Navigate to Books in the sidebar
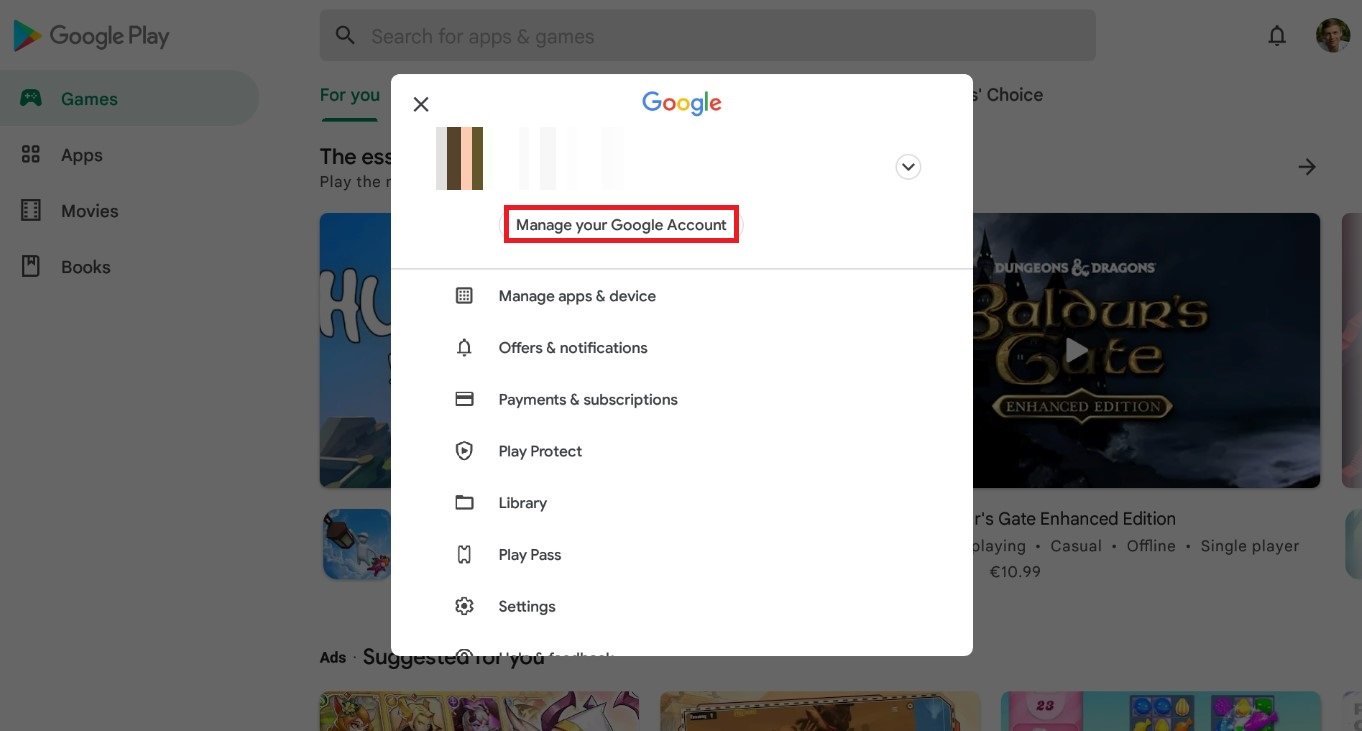This screenshot has width=1362, height=731. (x=85, y=267)
